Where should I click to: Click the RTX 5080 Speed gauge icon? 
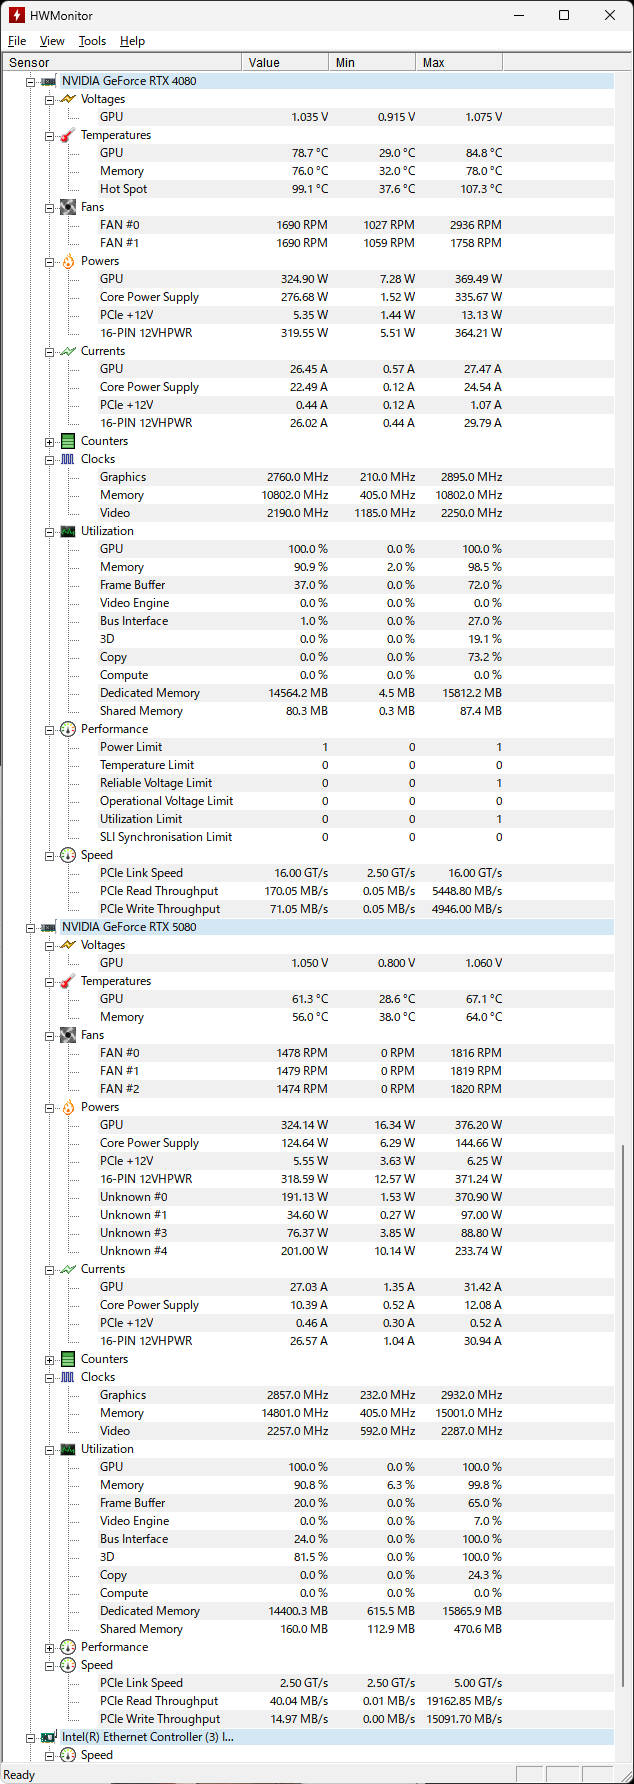[68, 1665]
